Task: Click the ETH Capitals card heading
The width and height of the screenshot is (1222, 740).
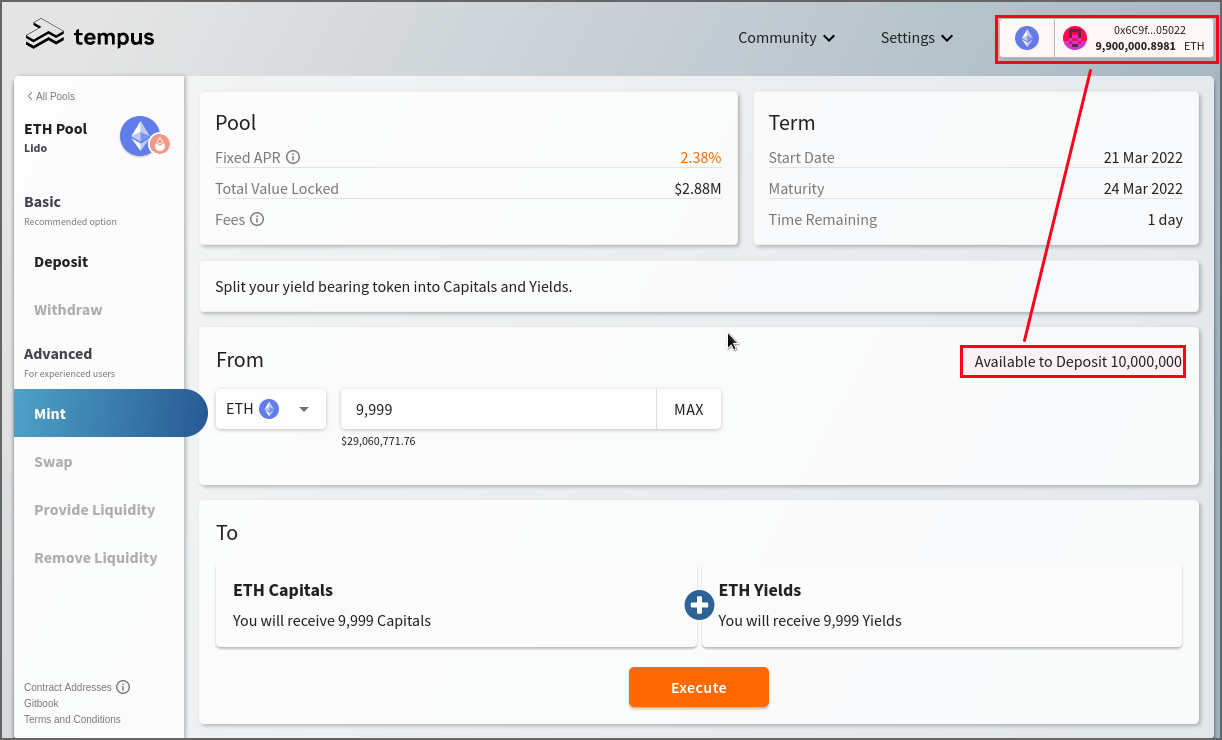Action: pyautogui.click(x=283, y=590)
